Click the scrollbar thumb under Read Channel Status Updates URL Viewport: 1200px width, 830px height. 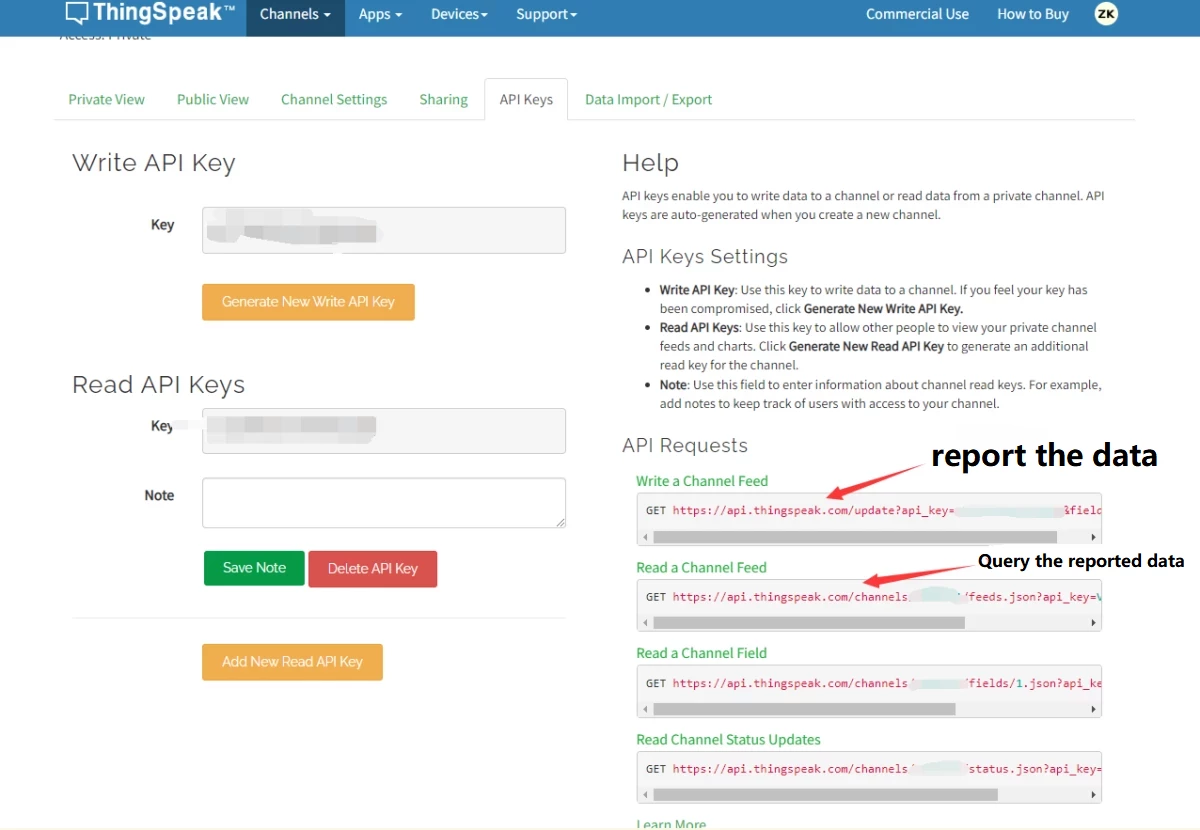coord(826,795)
